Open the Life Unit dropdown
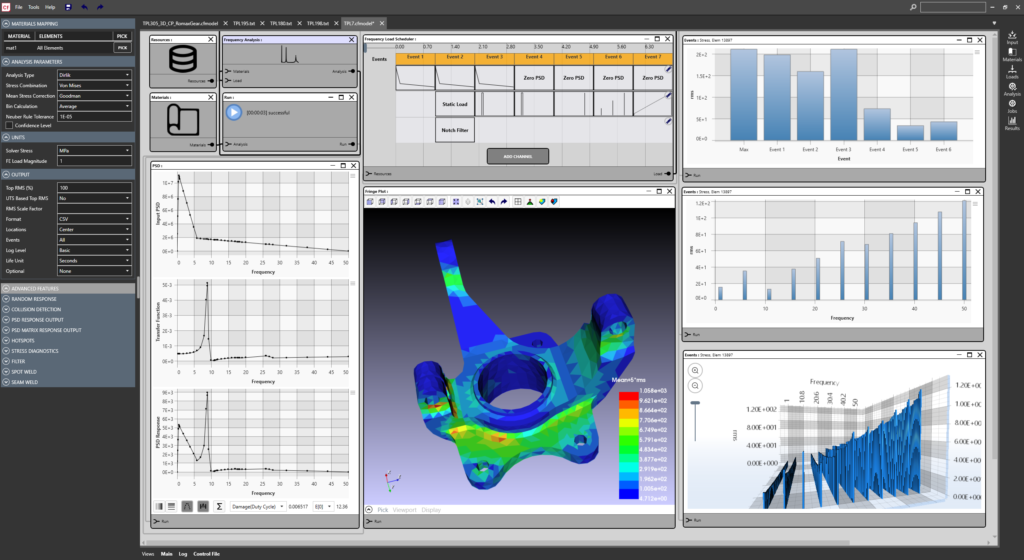 tap(95, 260)
